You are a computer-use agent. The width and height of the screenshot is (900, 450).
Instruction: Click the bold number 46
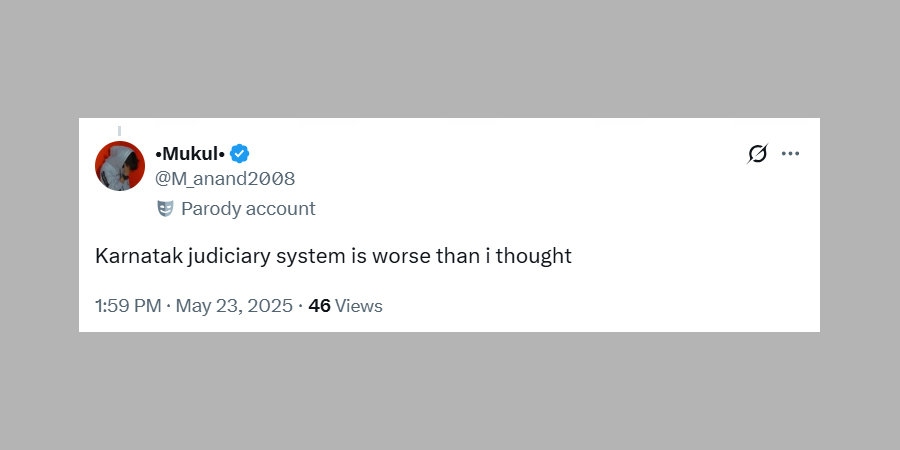pos(319,306)
